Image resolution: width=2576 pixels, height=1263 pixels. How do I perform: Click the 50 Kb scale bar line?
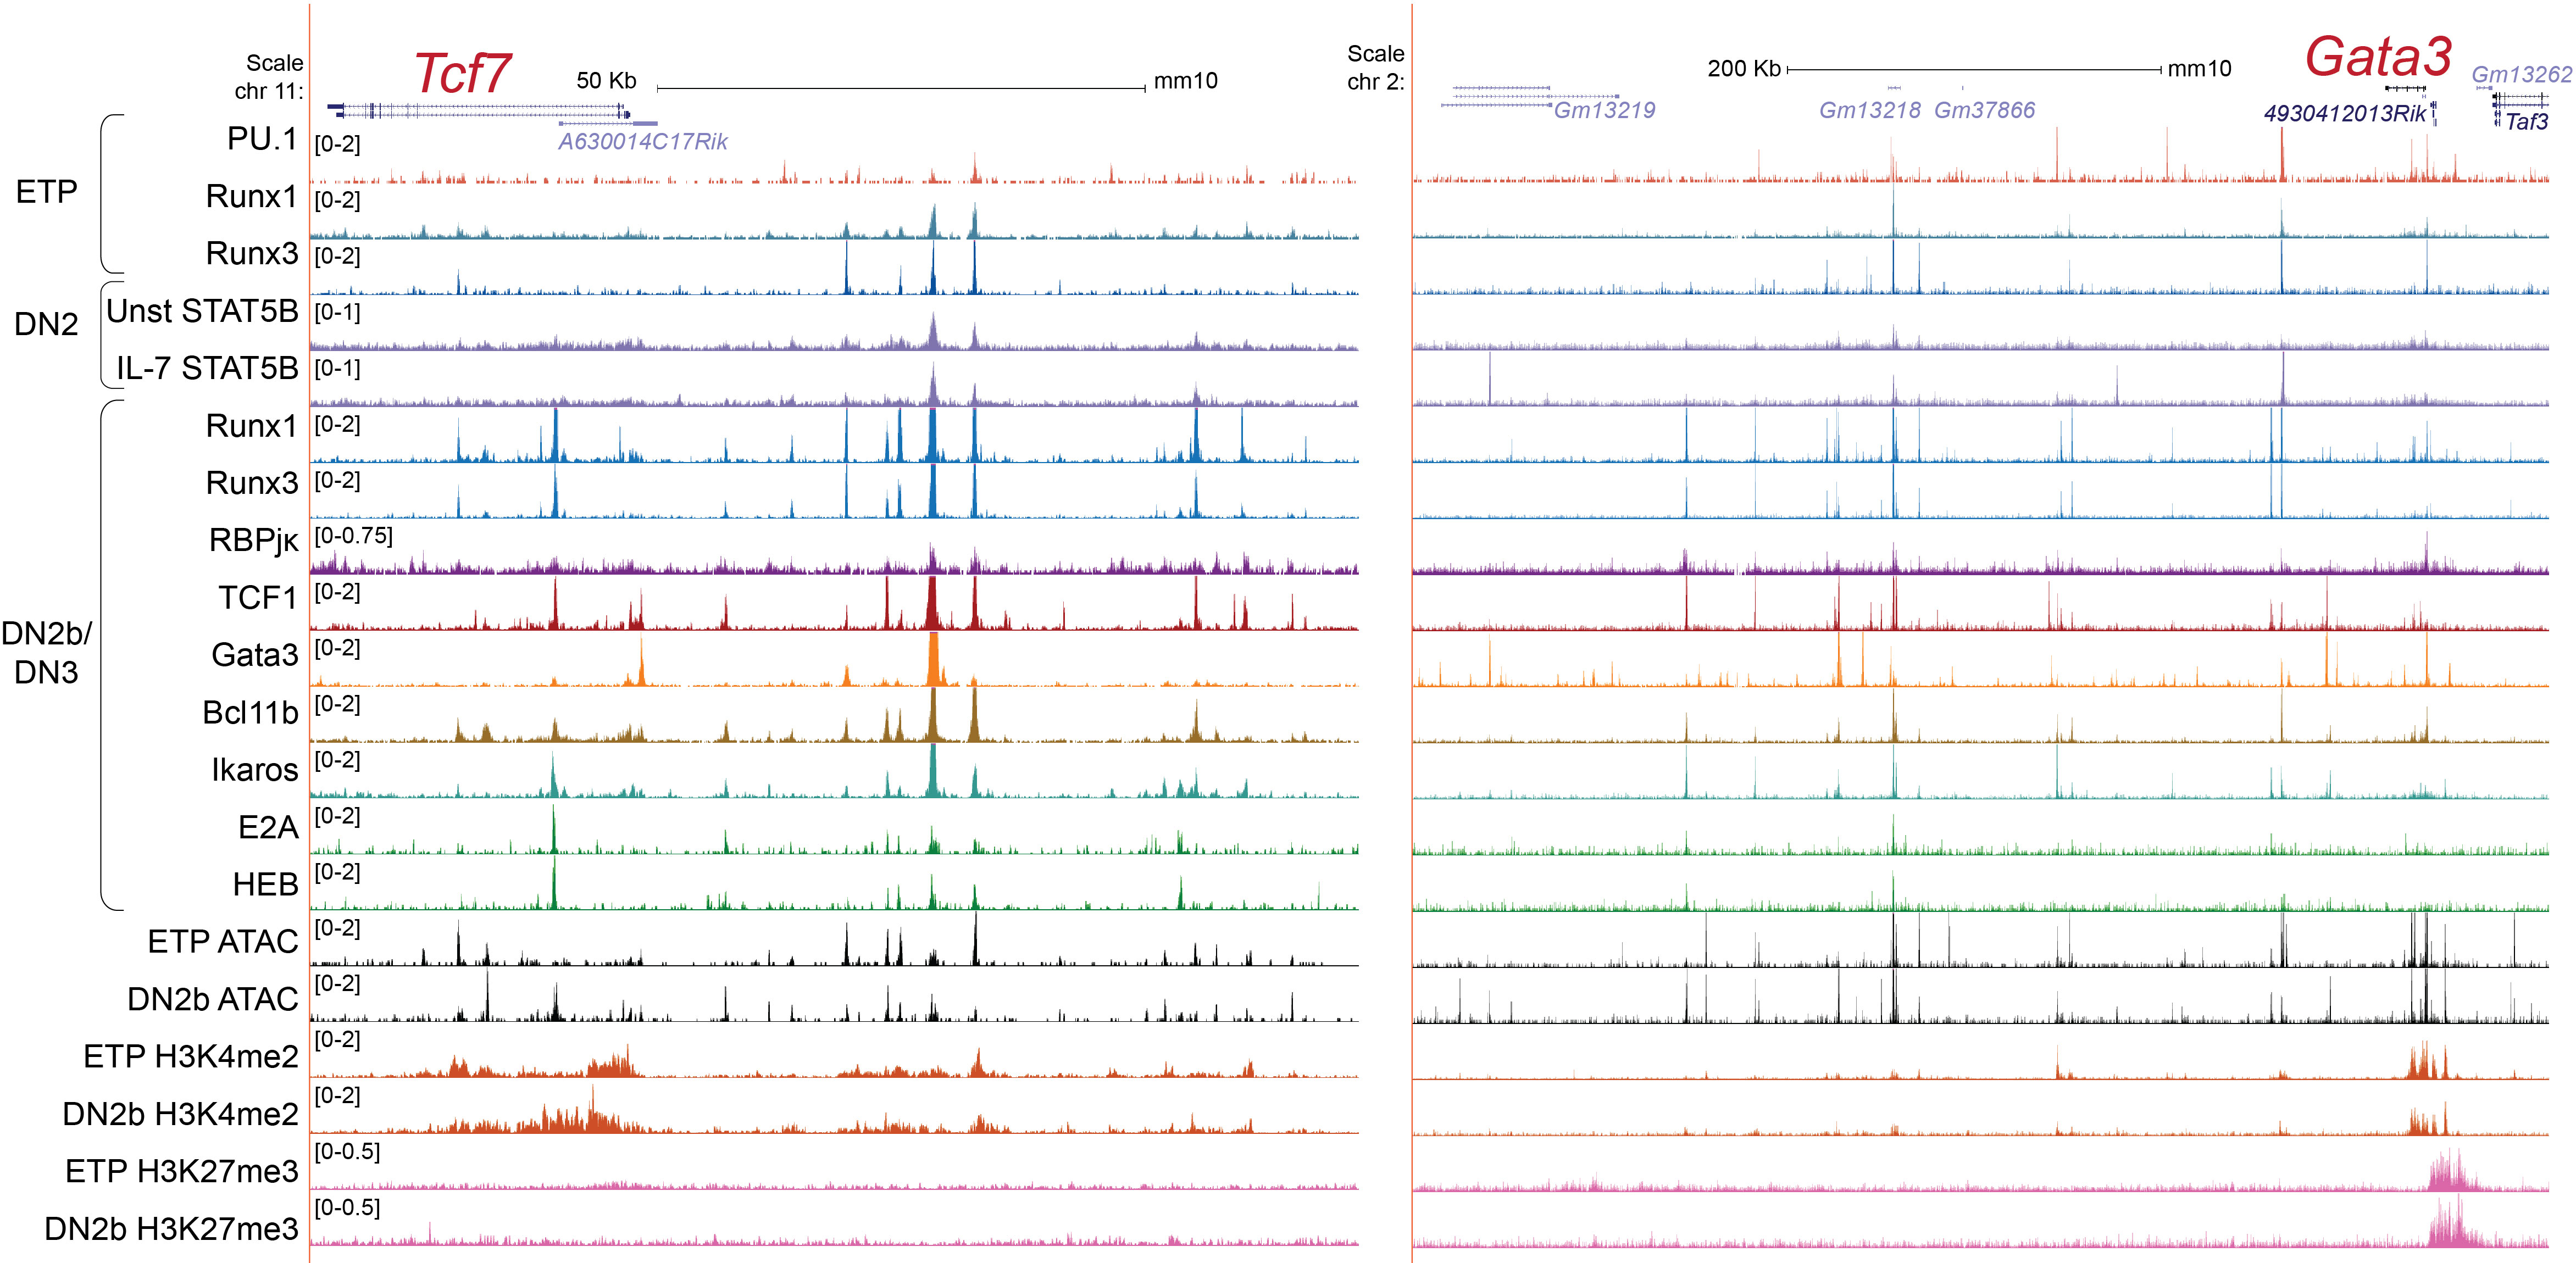point(901,89)
